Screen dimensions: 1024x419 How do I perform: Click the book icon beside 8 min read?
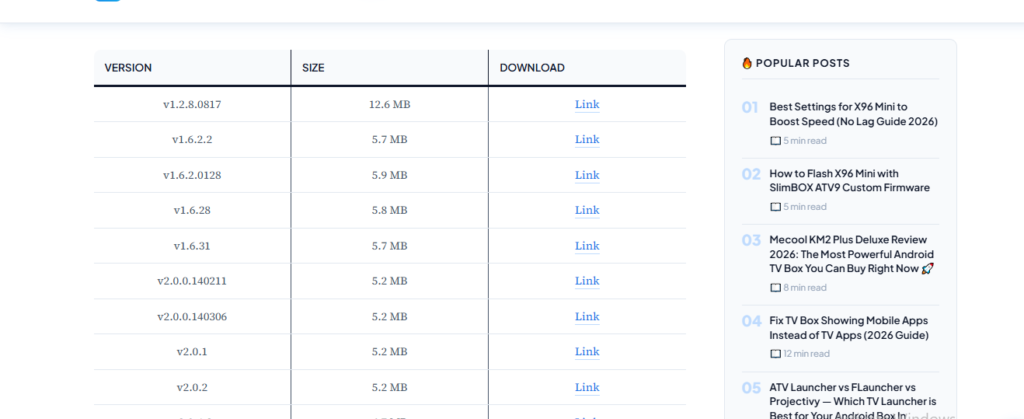[x=775, y=288]
